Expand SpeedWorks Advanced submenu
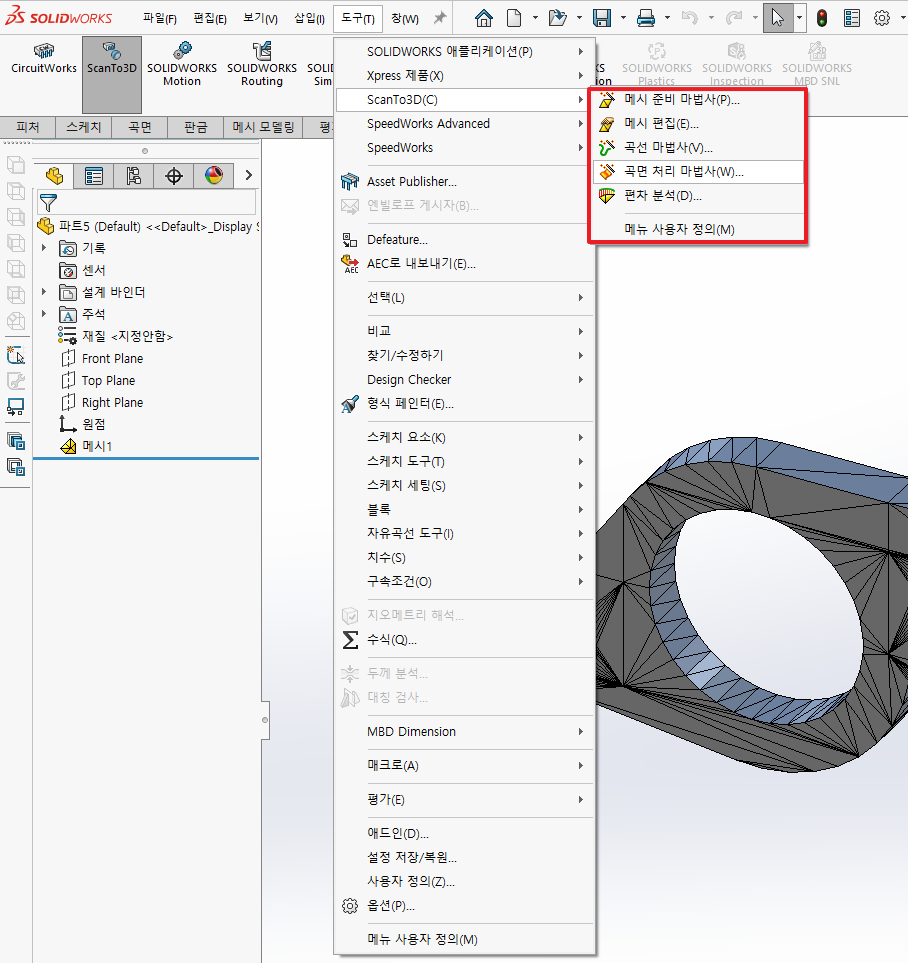 [x=464, y=123]
